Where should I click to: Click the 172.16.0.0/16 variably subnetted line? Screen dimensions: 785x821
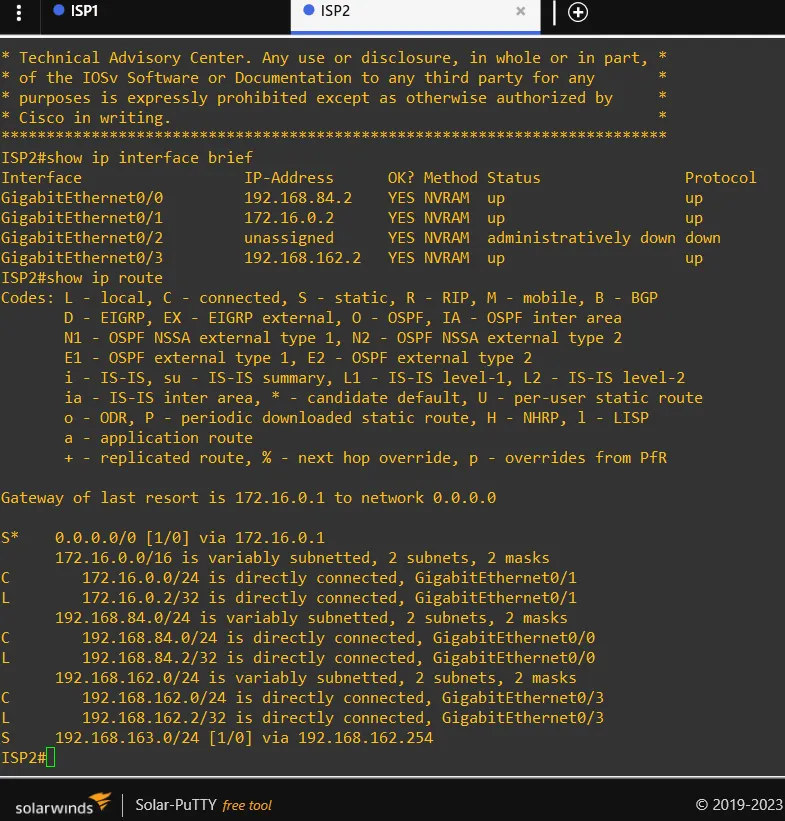point(302,558)
